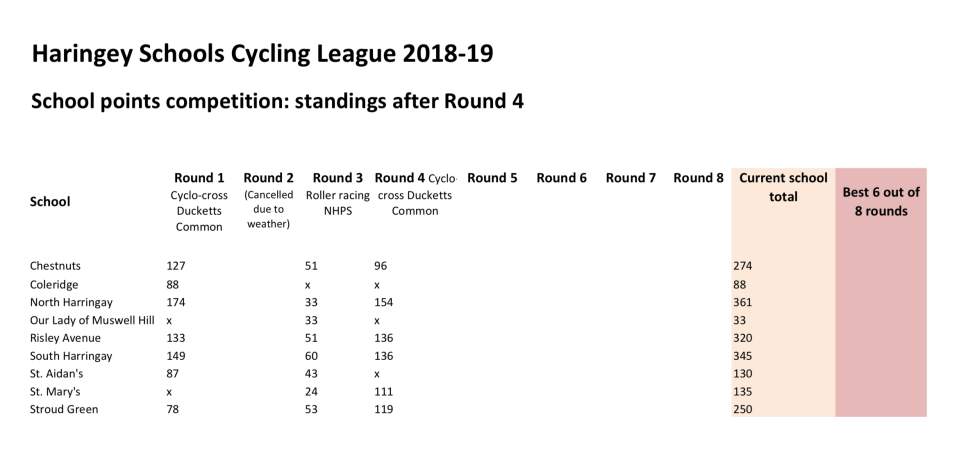Click the Round 2 cancelled header
The width and height of the screenshot is (959, 469).
268,201
